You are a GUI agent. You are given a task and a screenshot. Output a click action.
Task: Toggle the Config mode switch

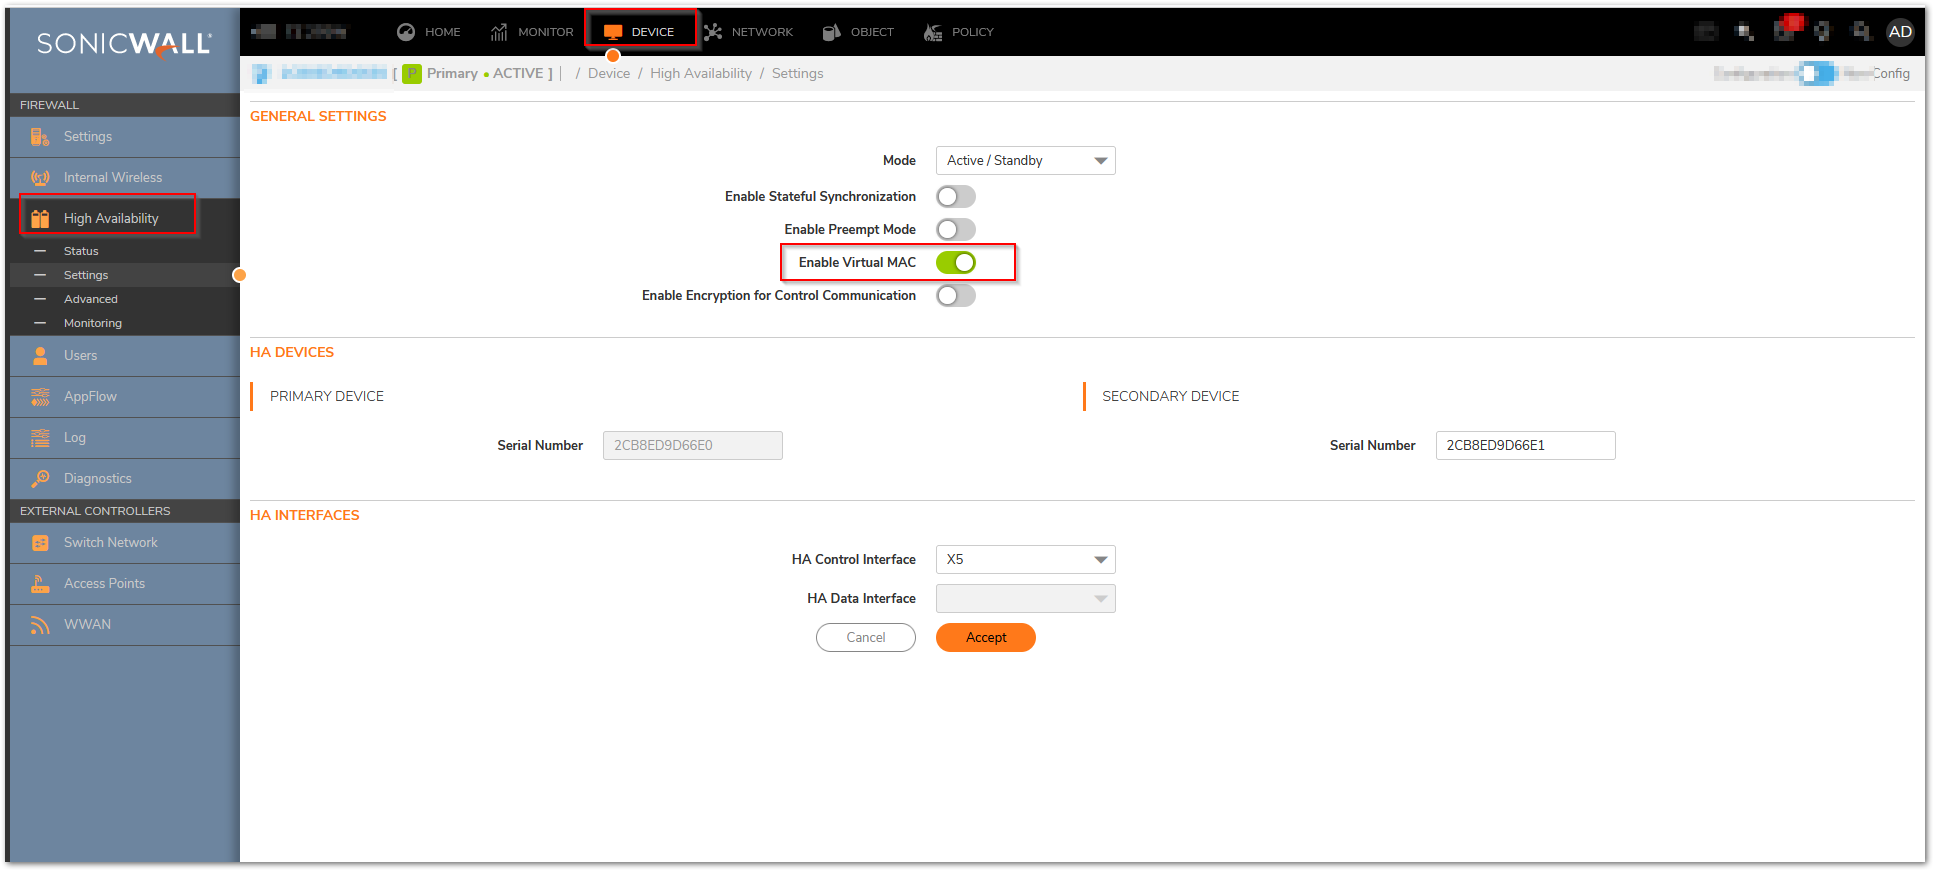[1818, 73]
